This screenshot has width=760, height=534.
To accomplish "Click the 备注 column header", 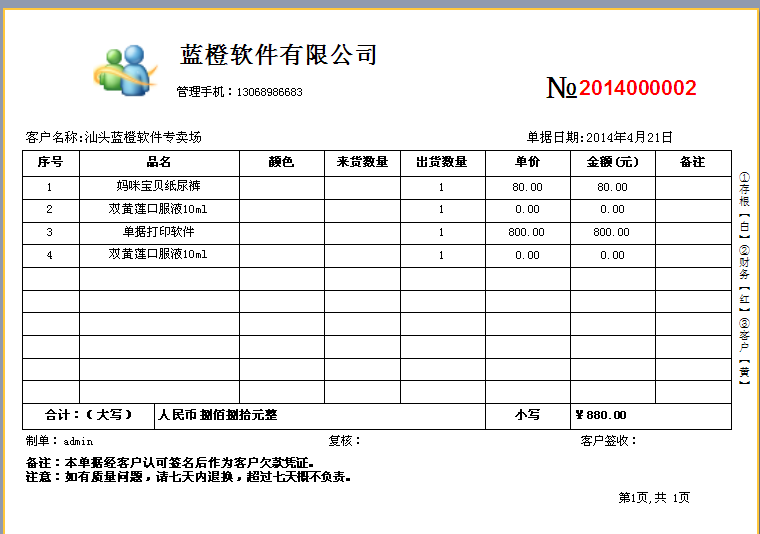I will coord(693,162).
